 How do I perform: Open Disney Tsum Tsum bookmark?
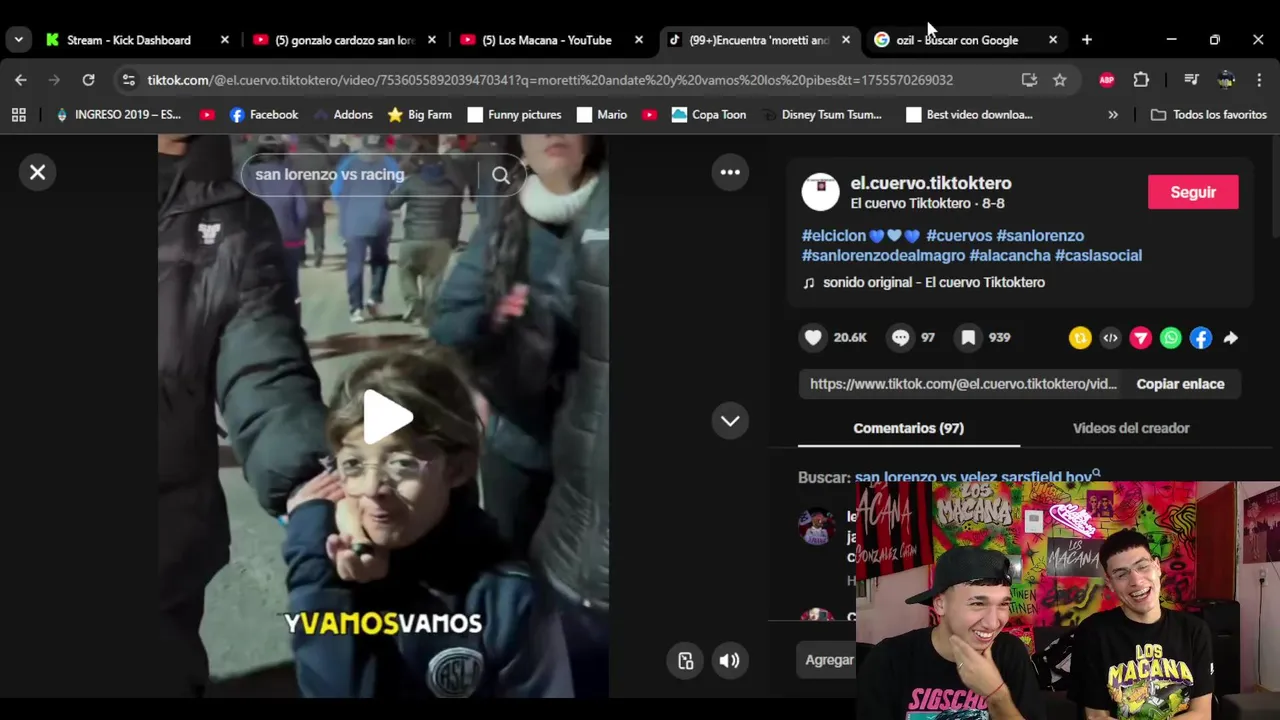coord(821,115)
